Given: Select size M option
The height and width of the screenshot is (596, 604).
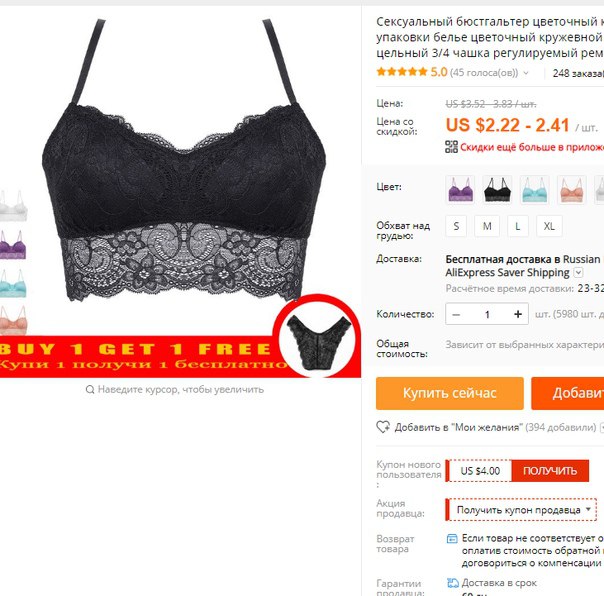Looking at the screenshot, I should [x=487, y=226].
